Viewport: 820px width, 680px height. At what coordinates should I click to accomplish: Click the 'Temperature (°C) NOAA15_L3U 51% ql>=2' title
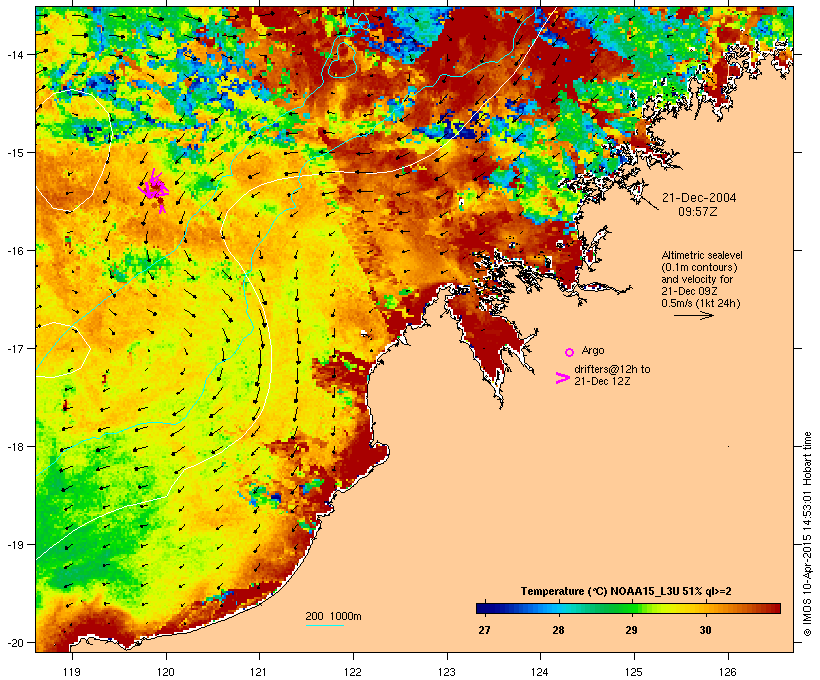626,591
